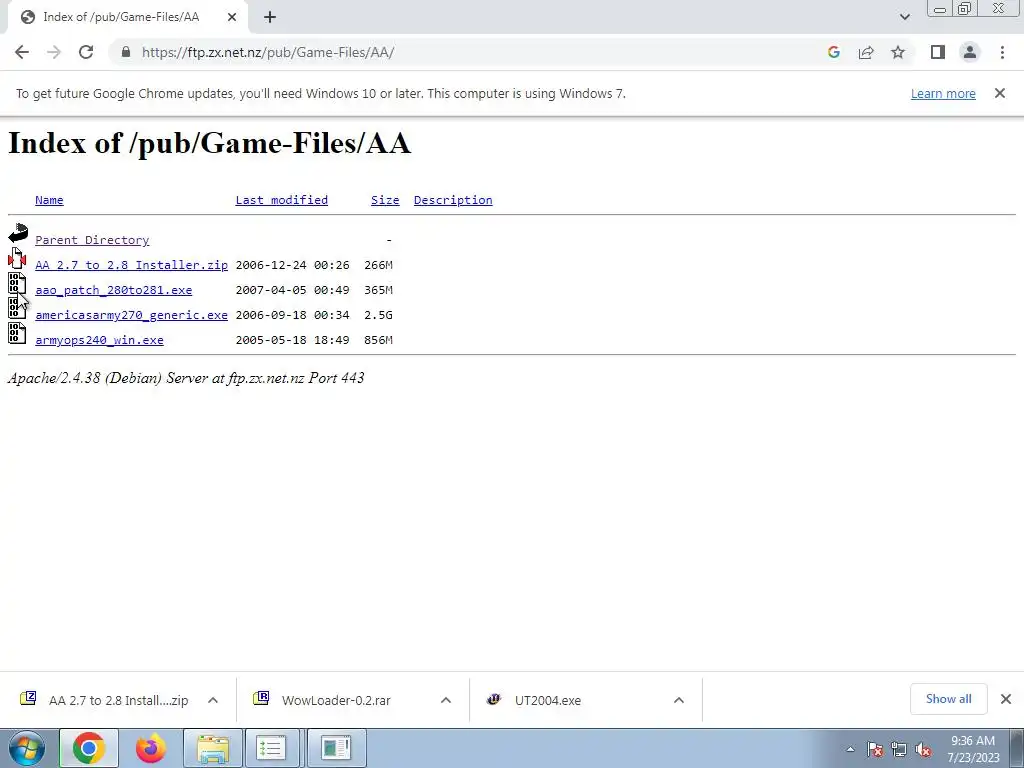
Task: Click the muted volume icon in tray
Action: 923,749
